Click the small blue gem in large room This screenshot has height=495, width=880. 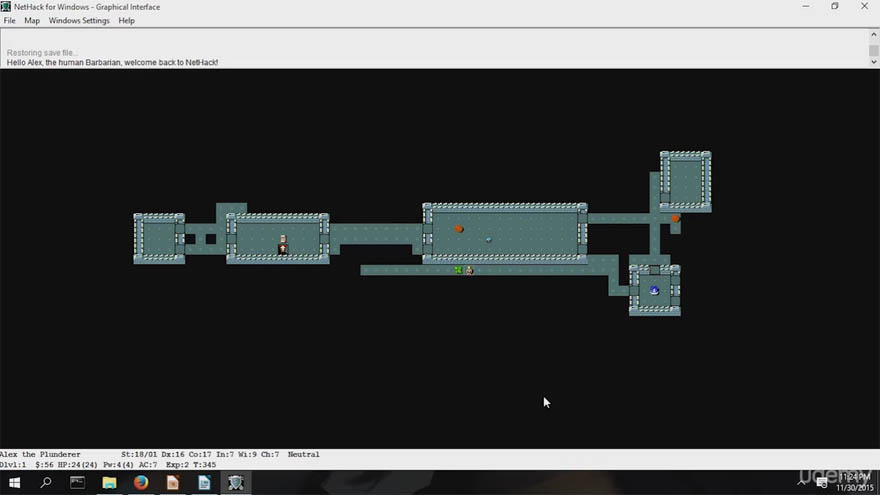click(489, 240)
